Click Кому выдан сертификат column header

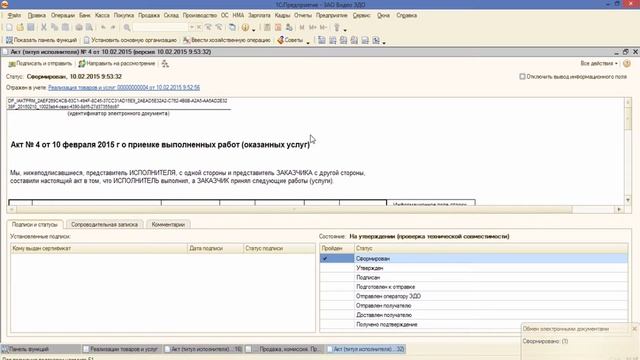pyautogui.click(x=99, y=248)
